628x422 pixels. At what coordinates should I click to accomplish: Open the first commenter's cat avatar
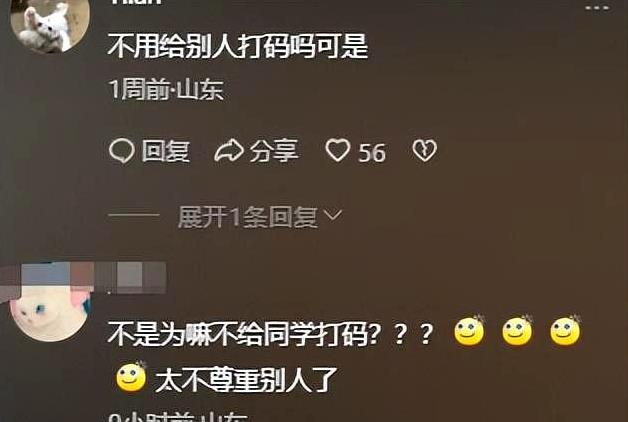[50, 24]
